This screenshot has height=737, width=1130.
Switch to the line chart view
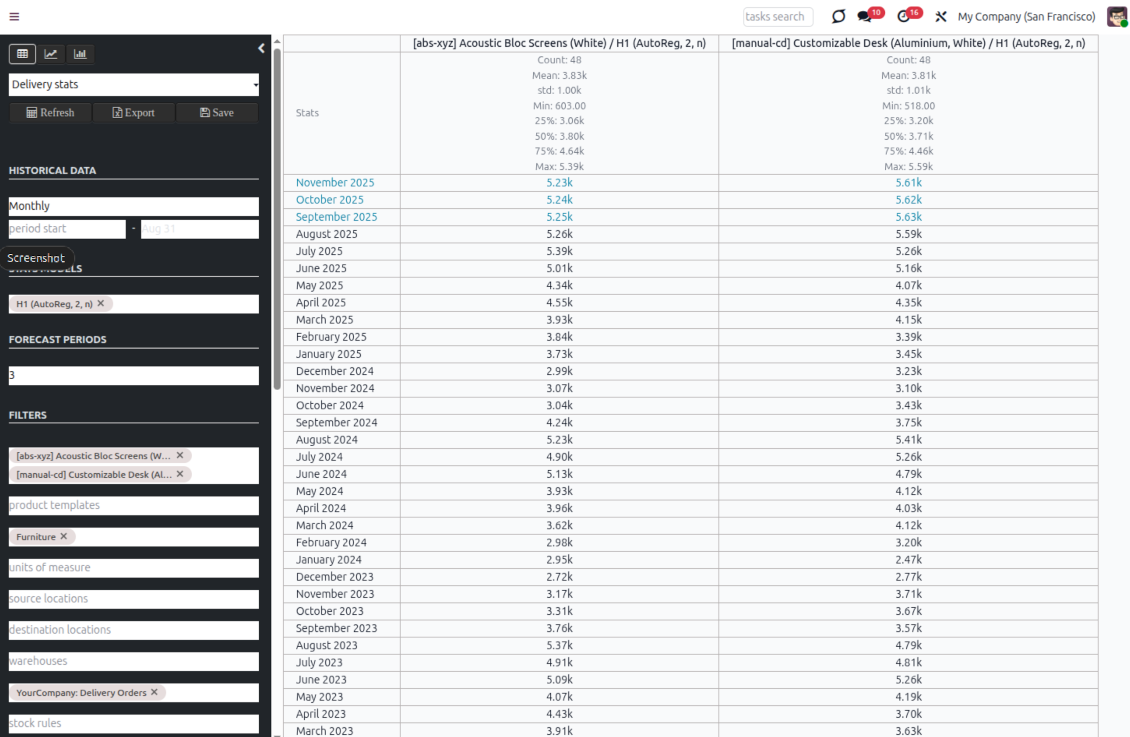coord(51,53)
